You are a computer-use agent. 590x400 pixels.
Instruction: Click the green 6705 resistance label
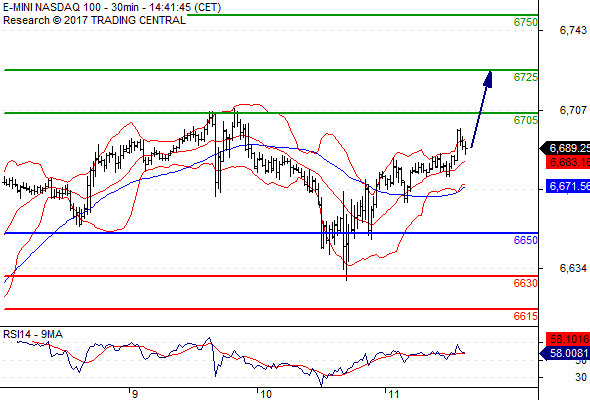pyautogui.click(x=526, y=120)
